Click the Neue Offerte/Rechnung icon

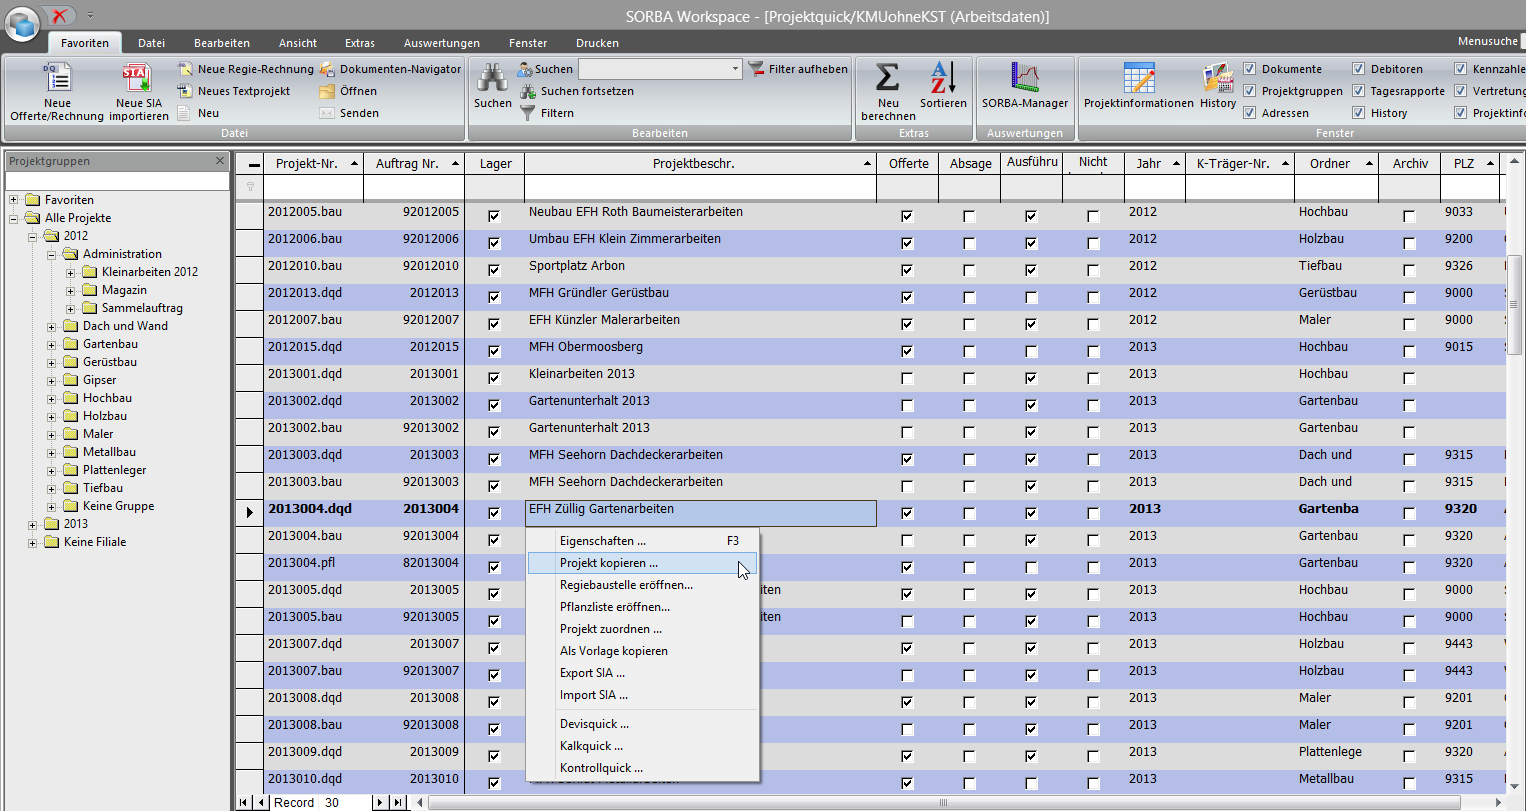(57, 77)
